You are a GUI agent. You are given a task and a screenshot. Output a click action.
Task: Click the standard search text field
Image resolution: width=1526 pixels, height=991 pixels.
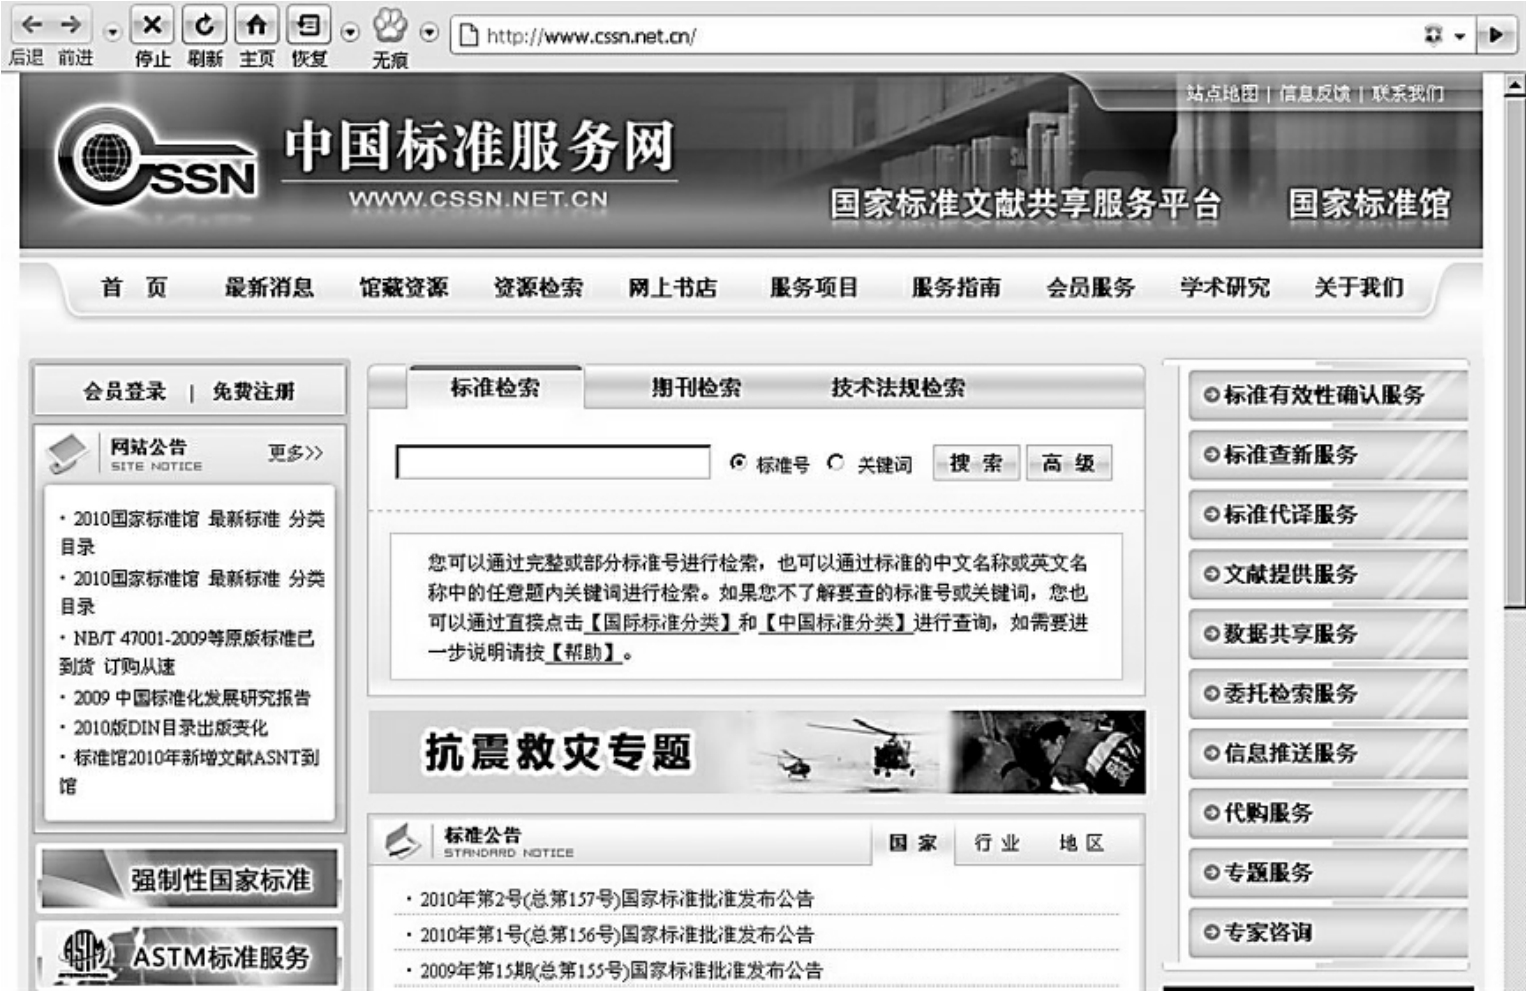553,462
